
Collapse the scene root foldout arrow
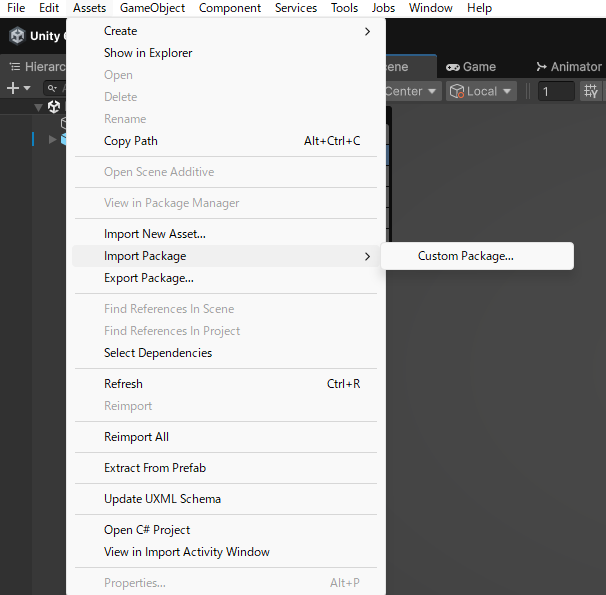[38, 107]
